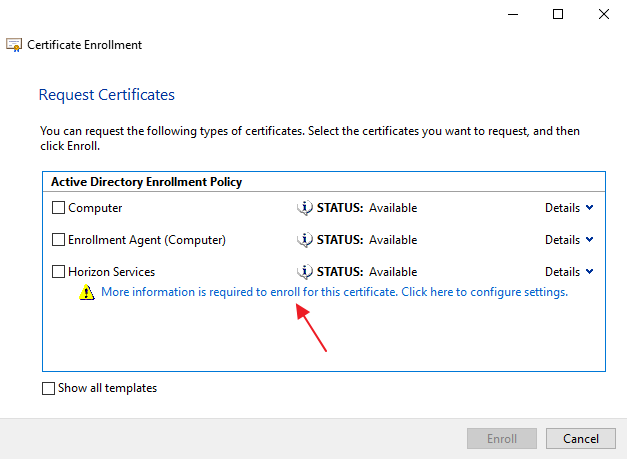627x459 pixels.
Task: Click the yellow warning triangle icon
Action: click(87, 293)
